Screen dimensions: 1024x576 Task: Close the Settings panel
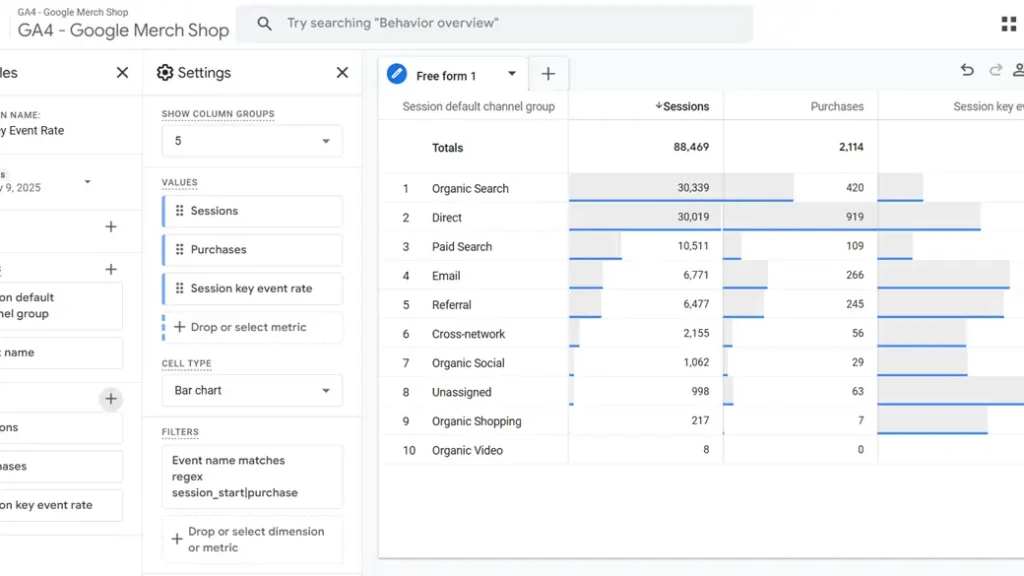pos(342,73)
